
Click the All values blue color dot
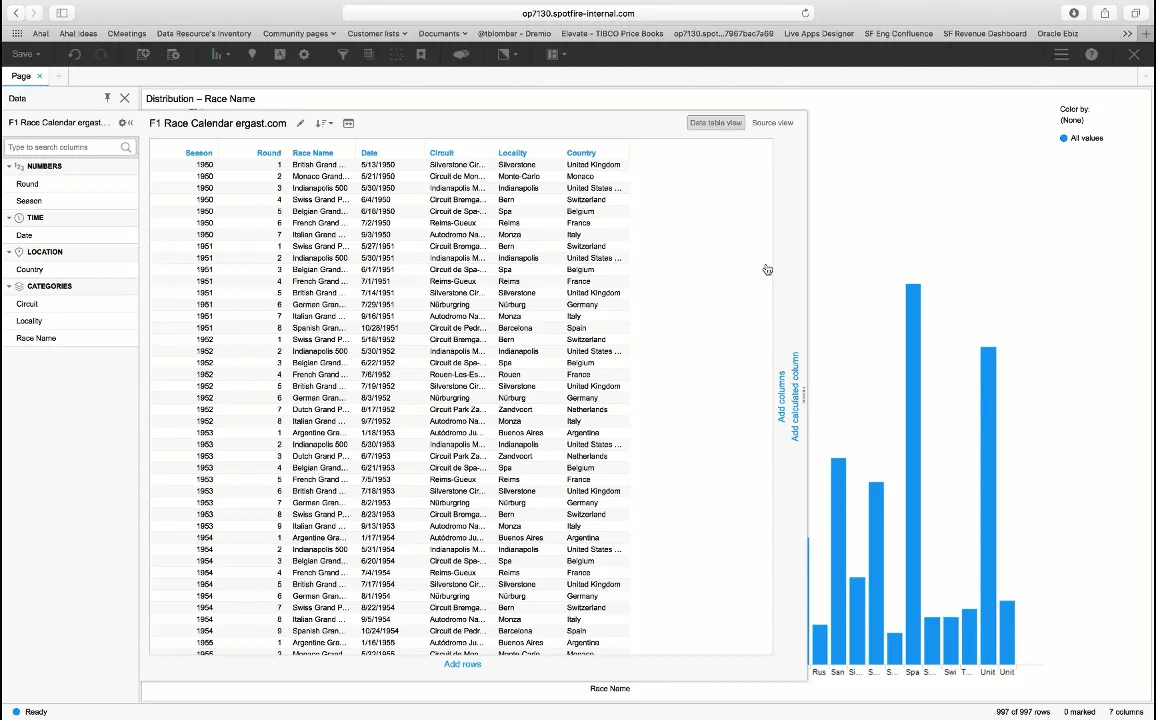[x=1063, y=139]
